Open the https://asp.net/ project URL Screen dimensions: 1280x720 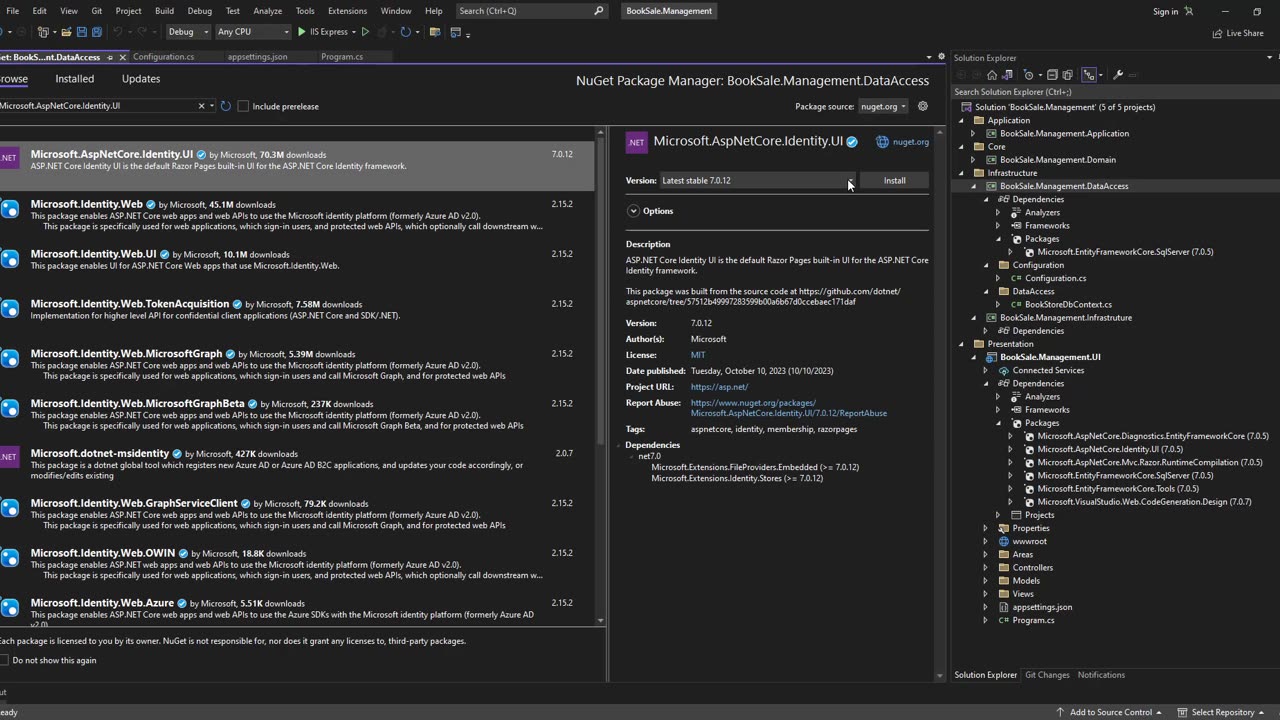[x=719, y=387]
